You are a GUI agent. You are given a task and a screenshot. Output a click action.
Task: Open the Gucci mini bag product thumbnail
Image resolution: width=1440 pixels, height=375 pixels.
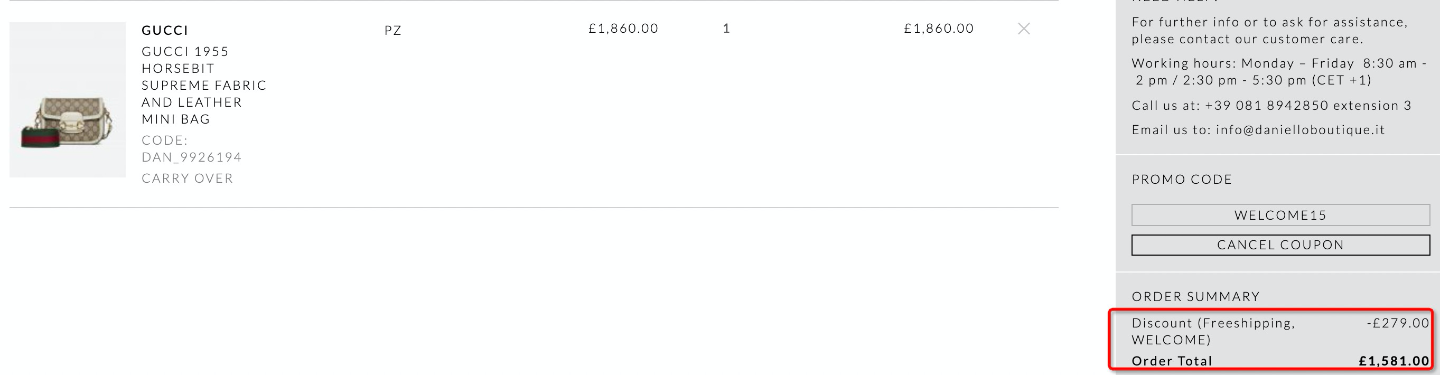coord(68,100)
